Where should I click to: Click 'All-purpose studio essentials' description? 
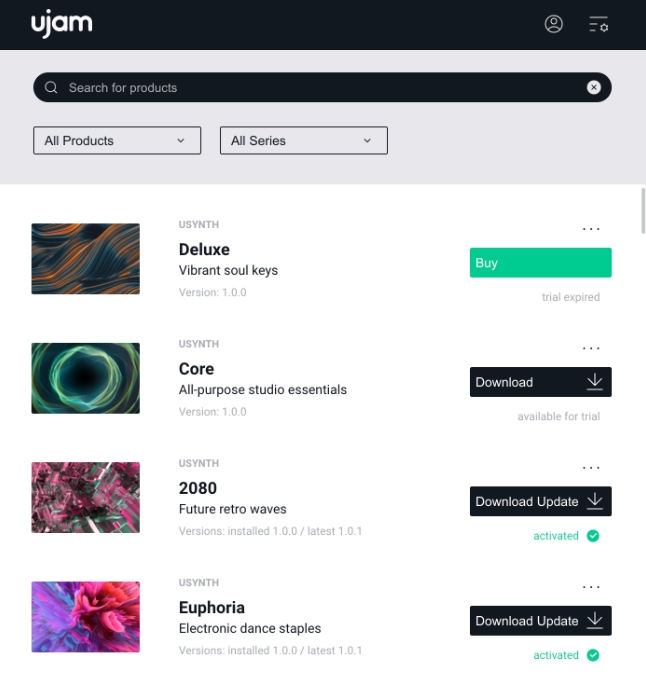(263, 389)
